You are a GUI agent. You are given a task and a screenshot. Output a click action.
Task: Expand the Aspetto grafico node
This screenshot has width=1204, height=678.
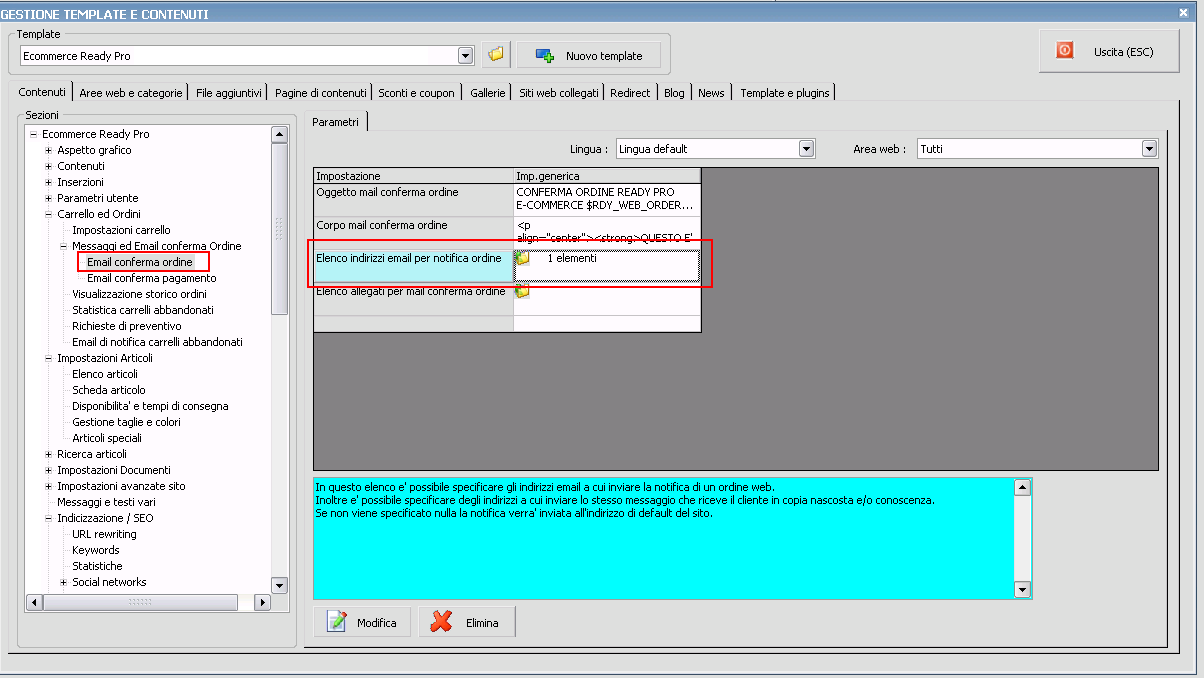pos(48,150)
